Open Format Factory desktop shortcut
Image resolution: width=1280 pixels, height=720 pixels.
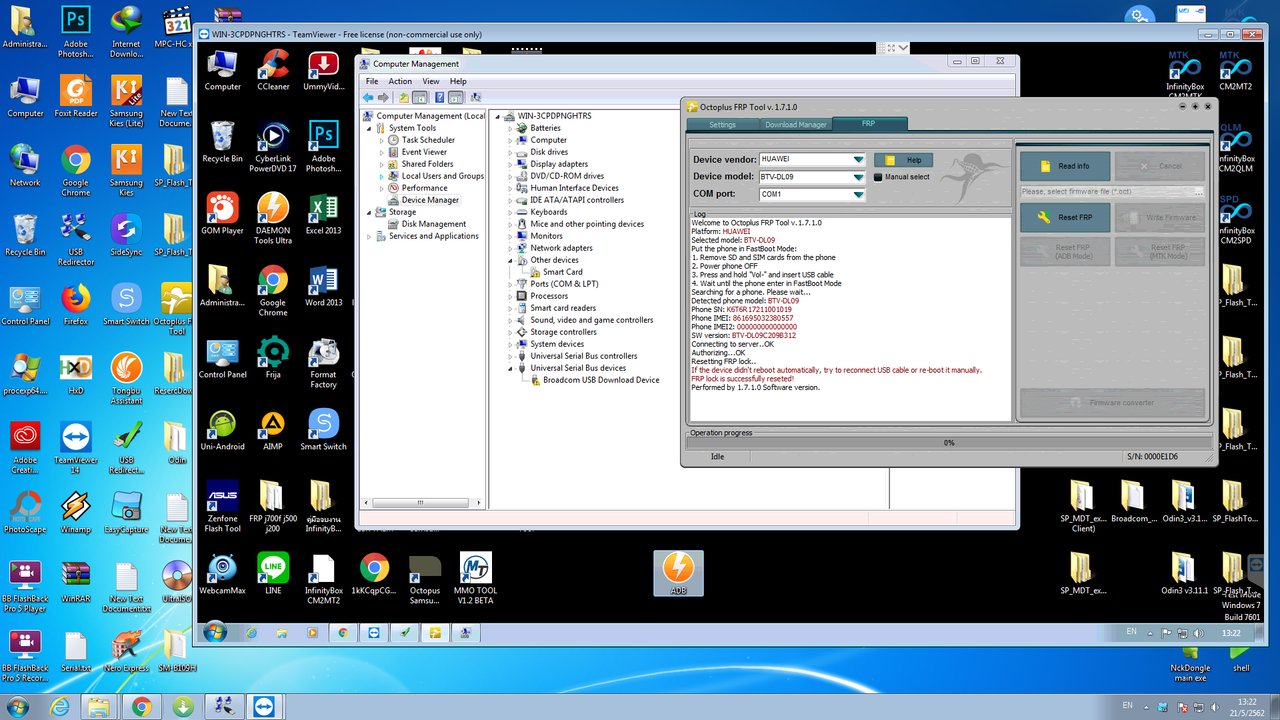[323, 363]
